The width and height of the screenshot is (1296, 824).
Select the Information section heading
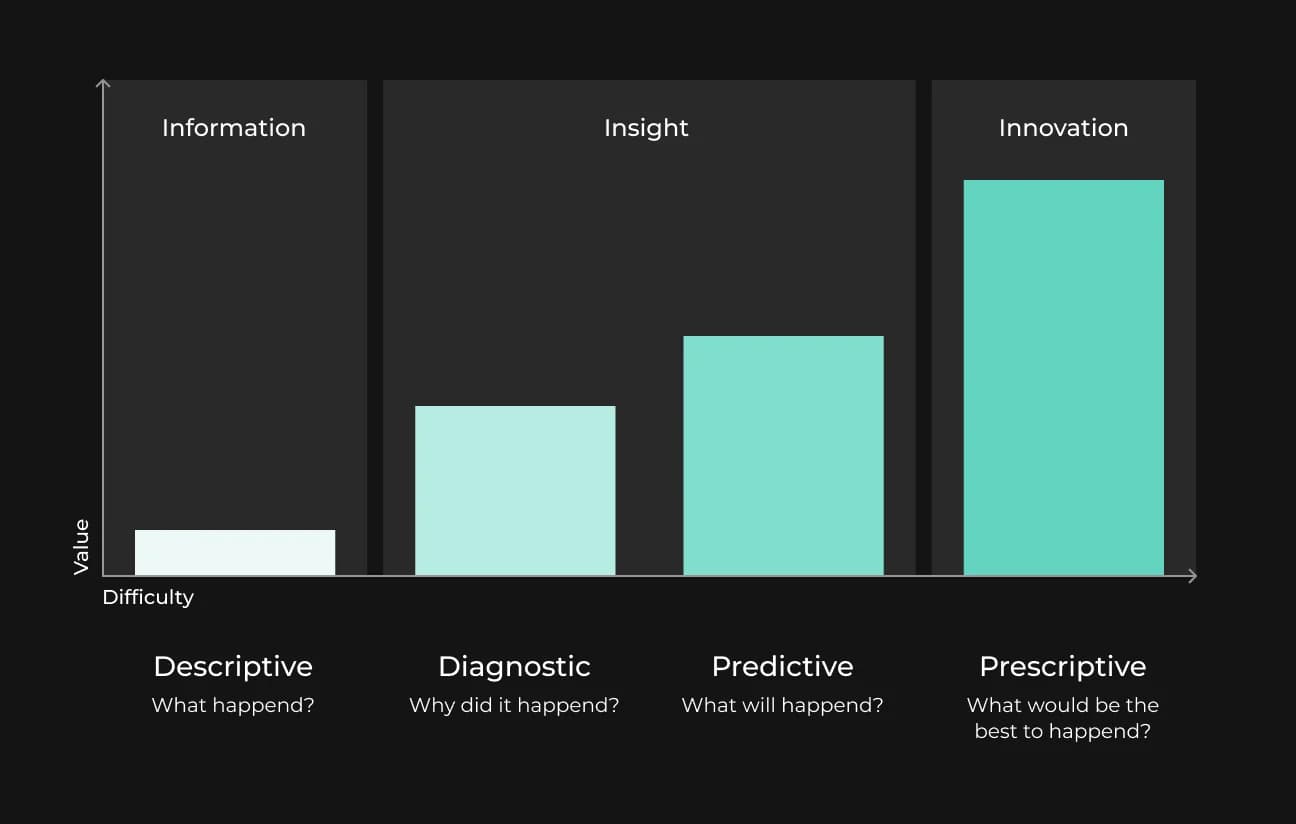coord(234,128)
